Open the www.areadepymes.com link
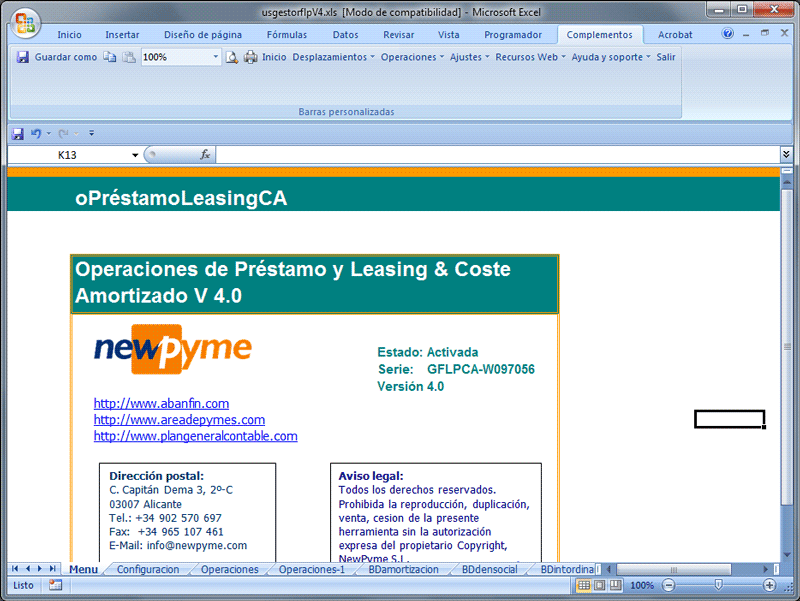This screenshot has width=800, height=601. (179, 420)
